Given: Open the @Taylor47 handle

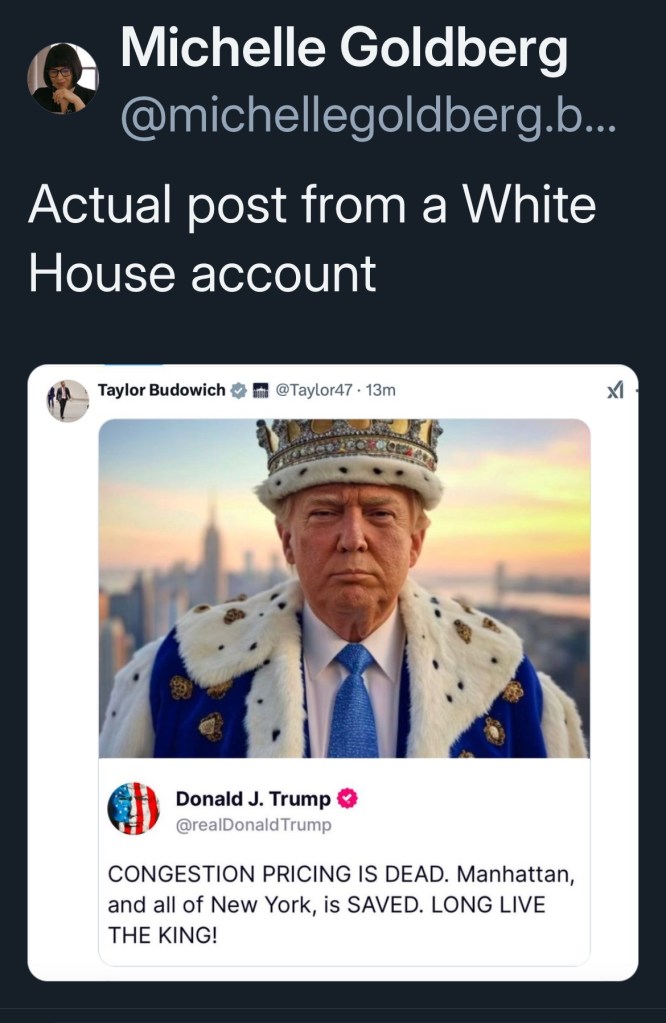Looking at the screenshot, I should [x=314, y=390].
